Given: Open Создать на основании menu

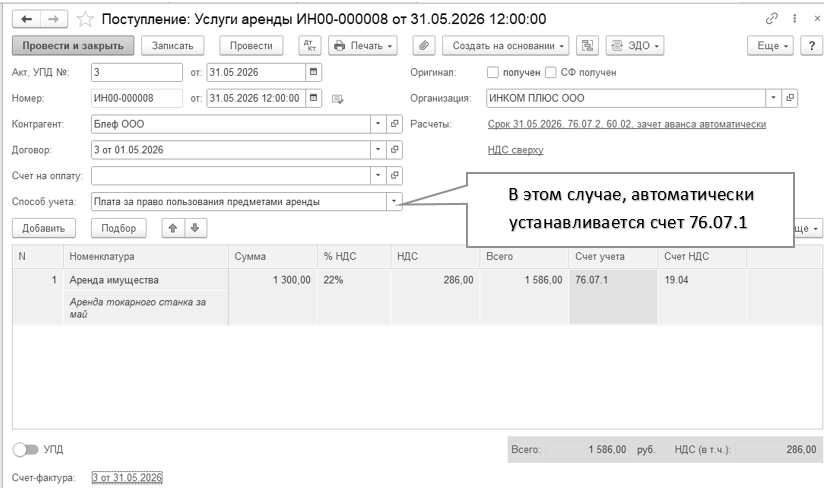Looking at the screenshot, I should point(505,46).
